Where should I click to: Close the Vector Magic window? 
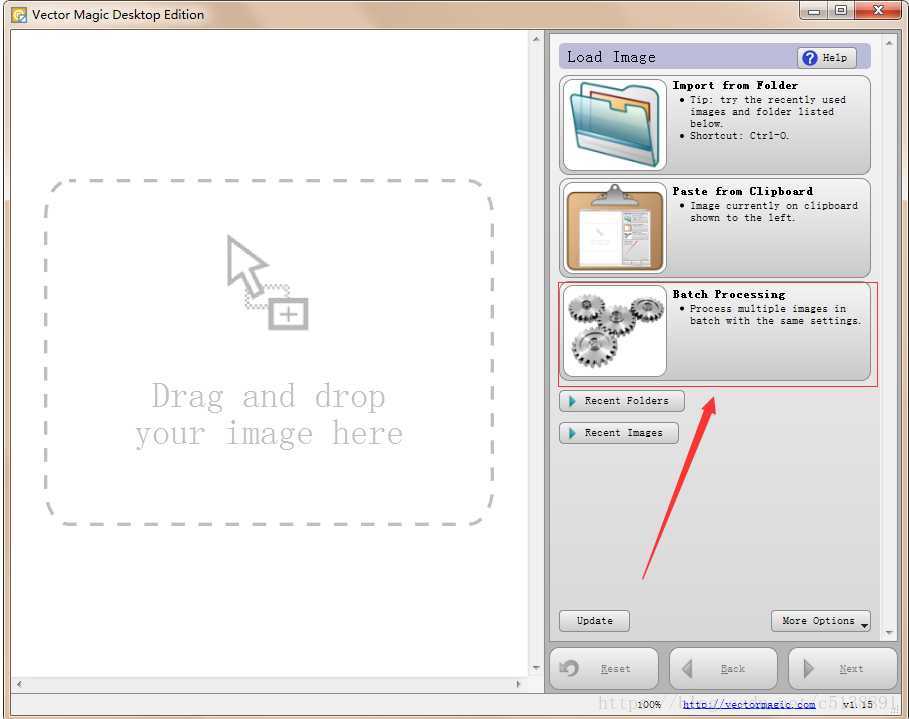(x=879, y=10)
